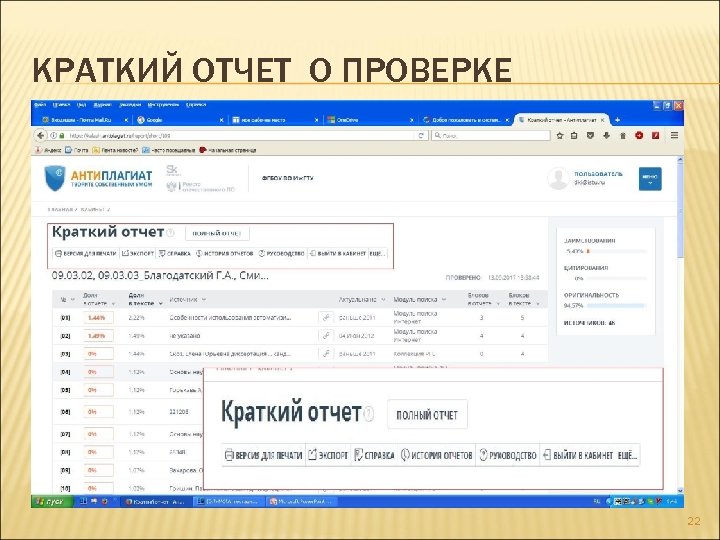The height and width of the screenshot is (540, 720).
Task: Click the Часто посещаемые bookmark folder
Action: [x=169, y=150]
